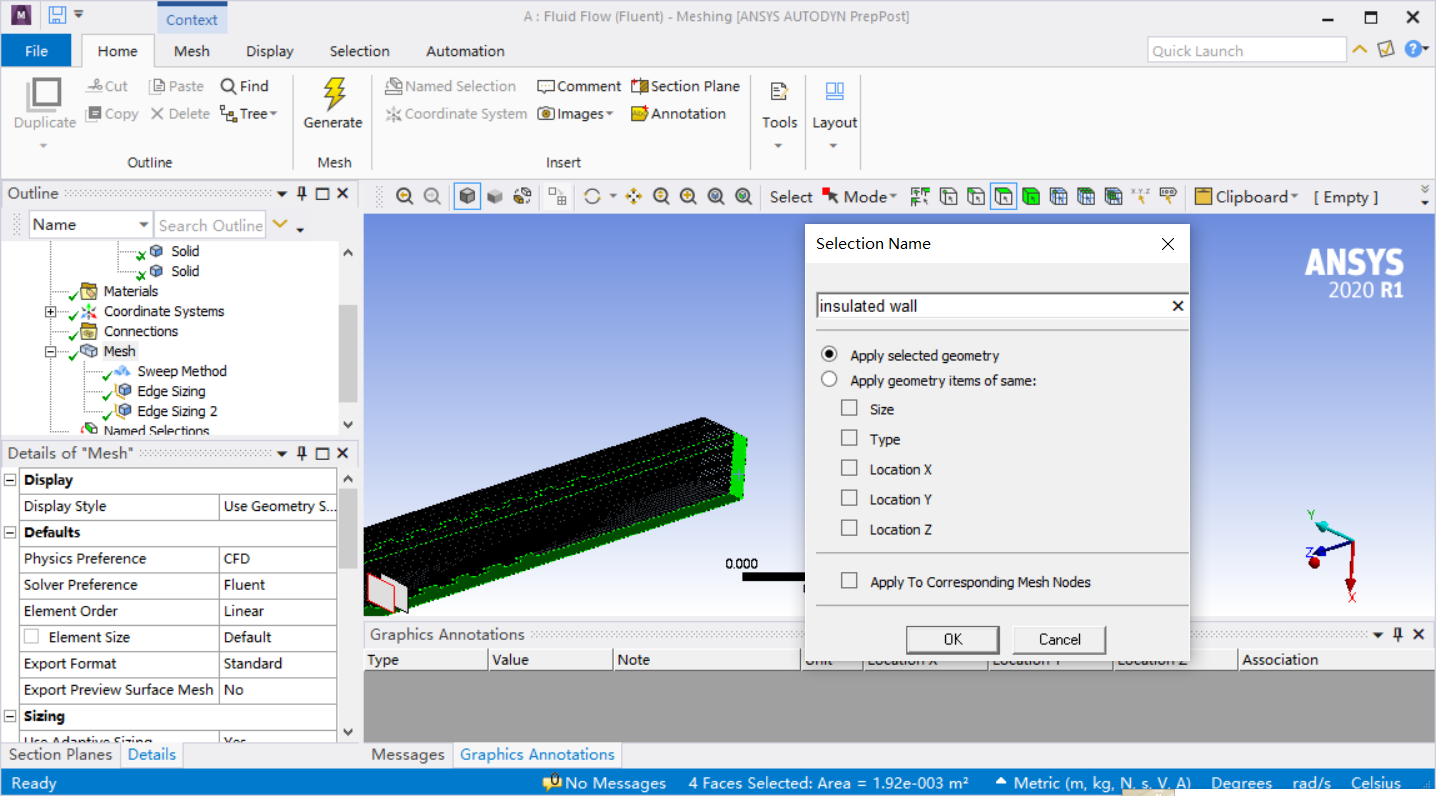Switch to the Messages tab
Screen dimensions: 1436x796
click(408, 754)
